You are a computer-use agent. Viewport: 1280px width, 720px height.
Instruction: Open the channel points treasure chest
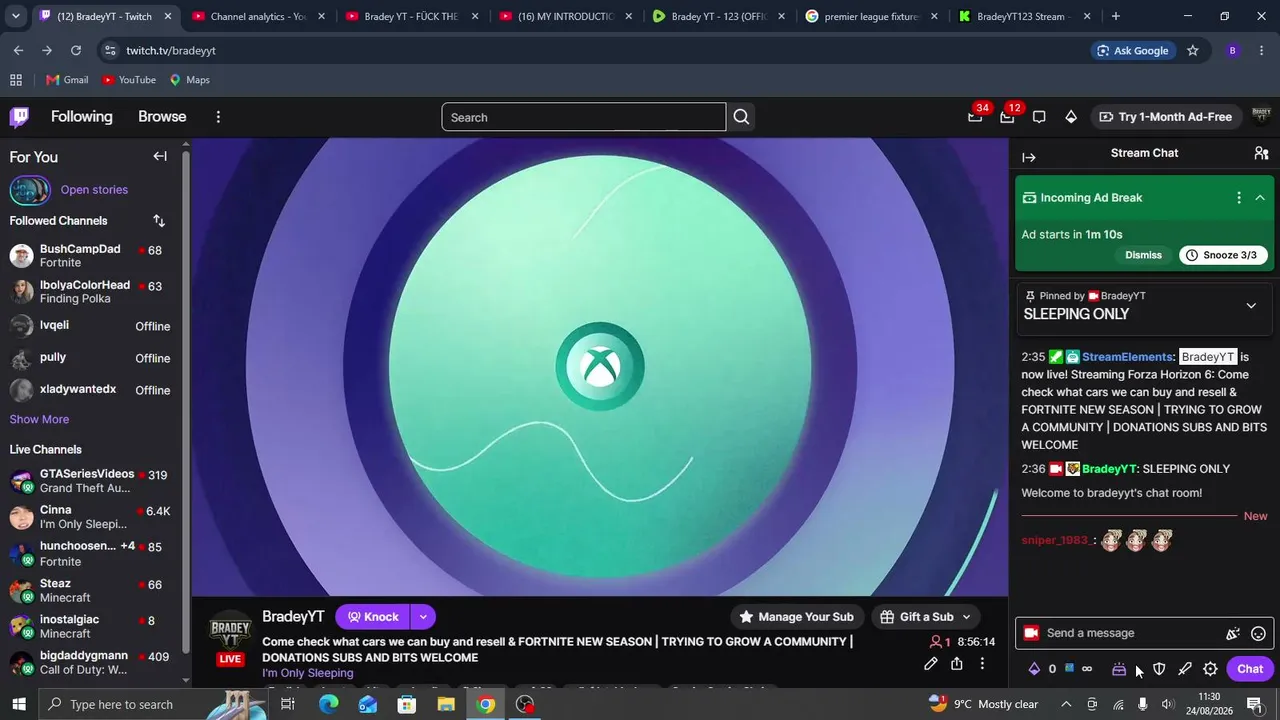pyautogui.click(x=1119, y=669)
